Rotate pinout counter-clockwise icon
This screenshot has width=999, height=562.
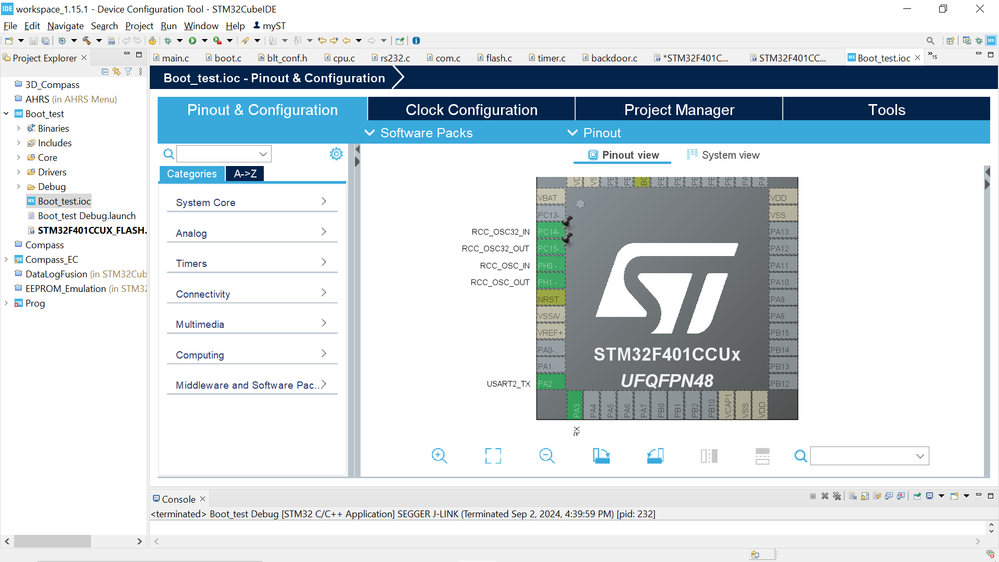pyautogui.click(x=655, y=456)
